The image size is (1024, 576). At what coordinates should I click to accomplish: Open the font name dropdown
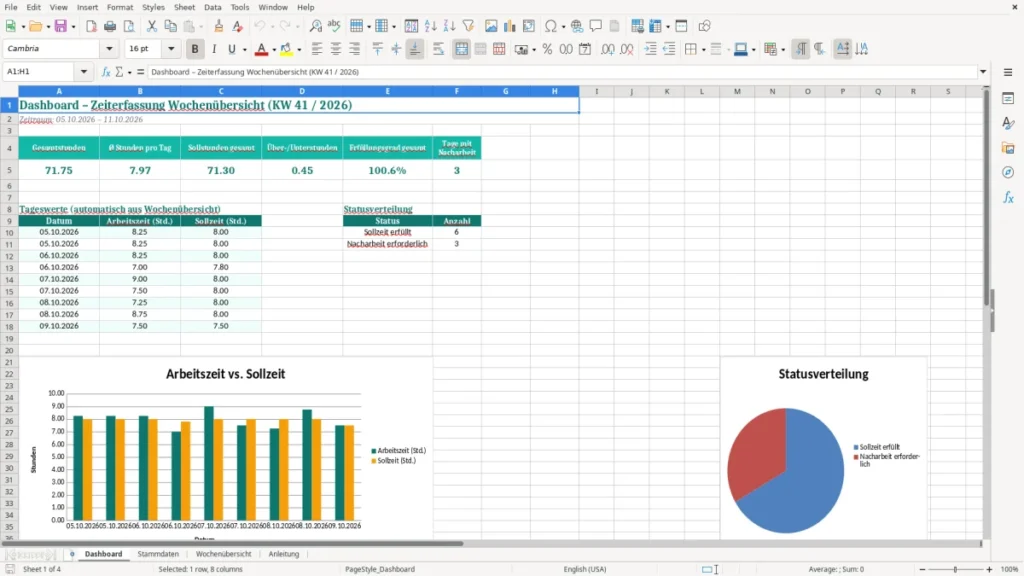click(109, 49)
